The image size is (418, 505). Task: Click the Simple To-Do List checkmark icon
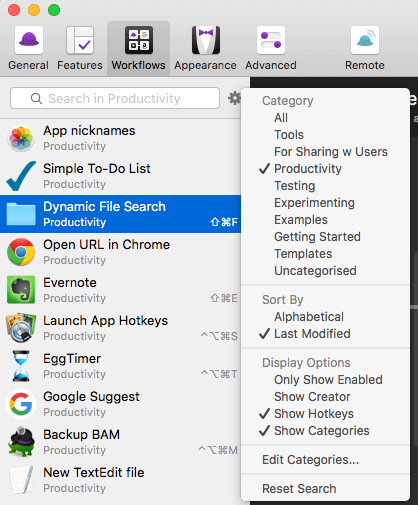point(21,176)
